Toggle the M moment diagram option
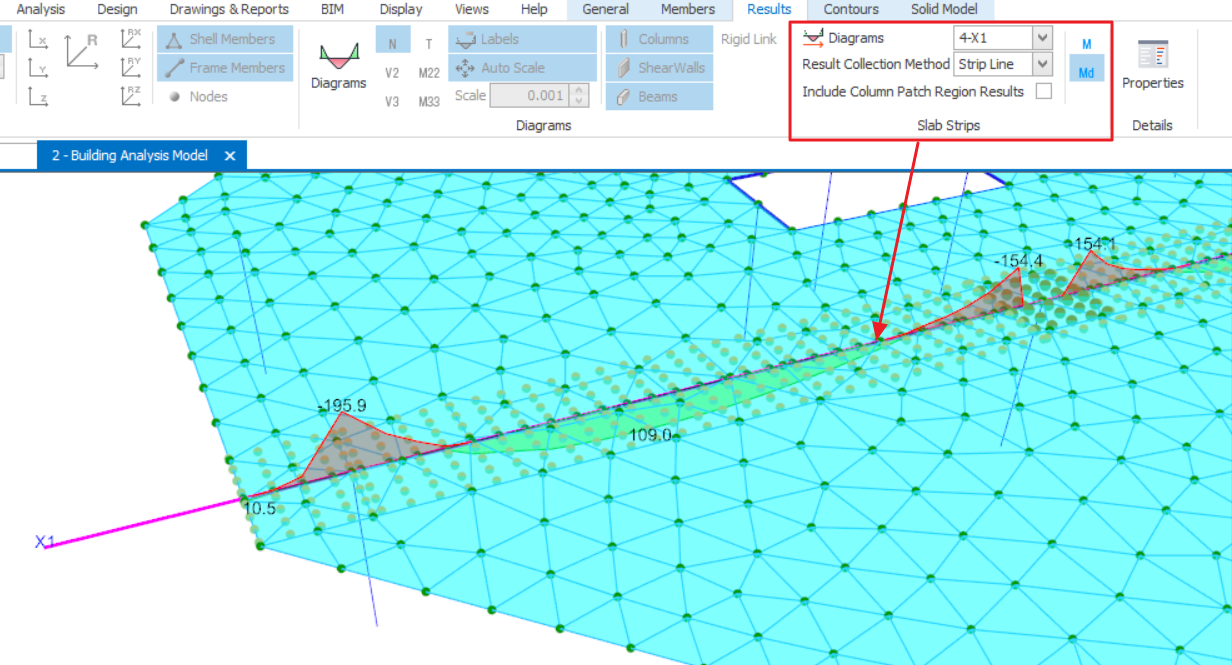 (x=1086, y=44)
